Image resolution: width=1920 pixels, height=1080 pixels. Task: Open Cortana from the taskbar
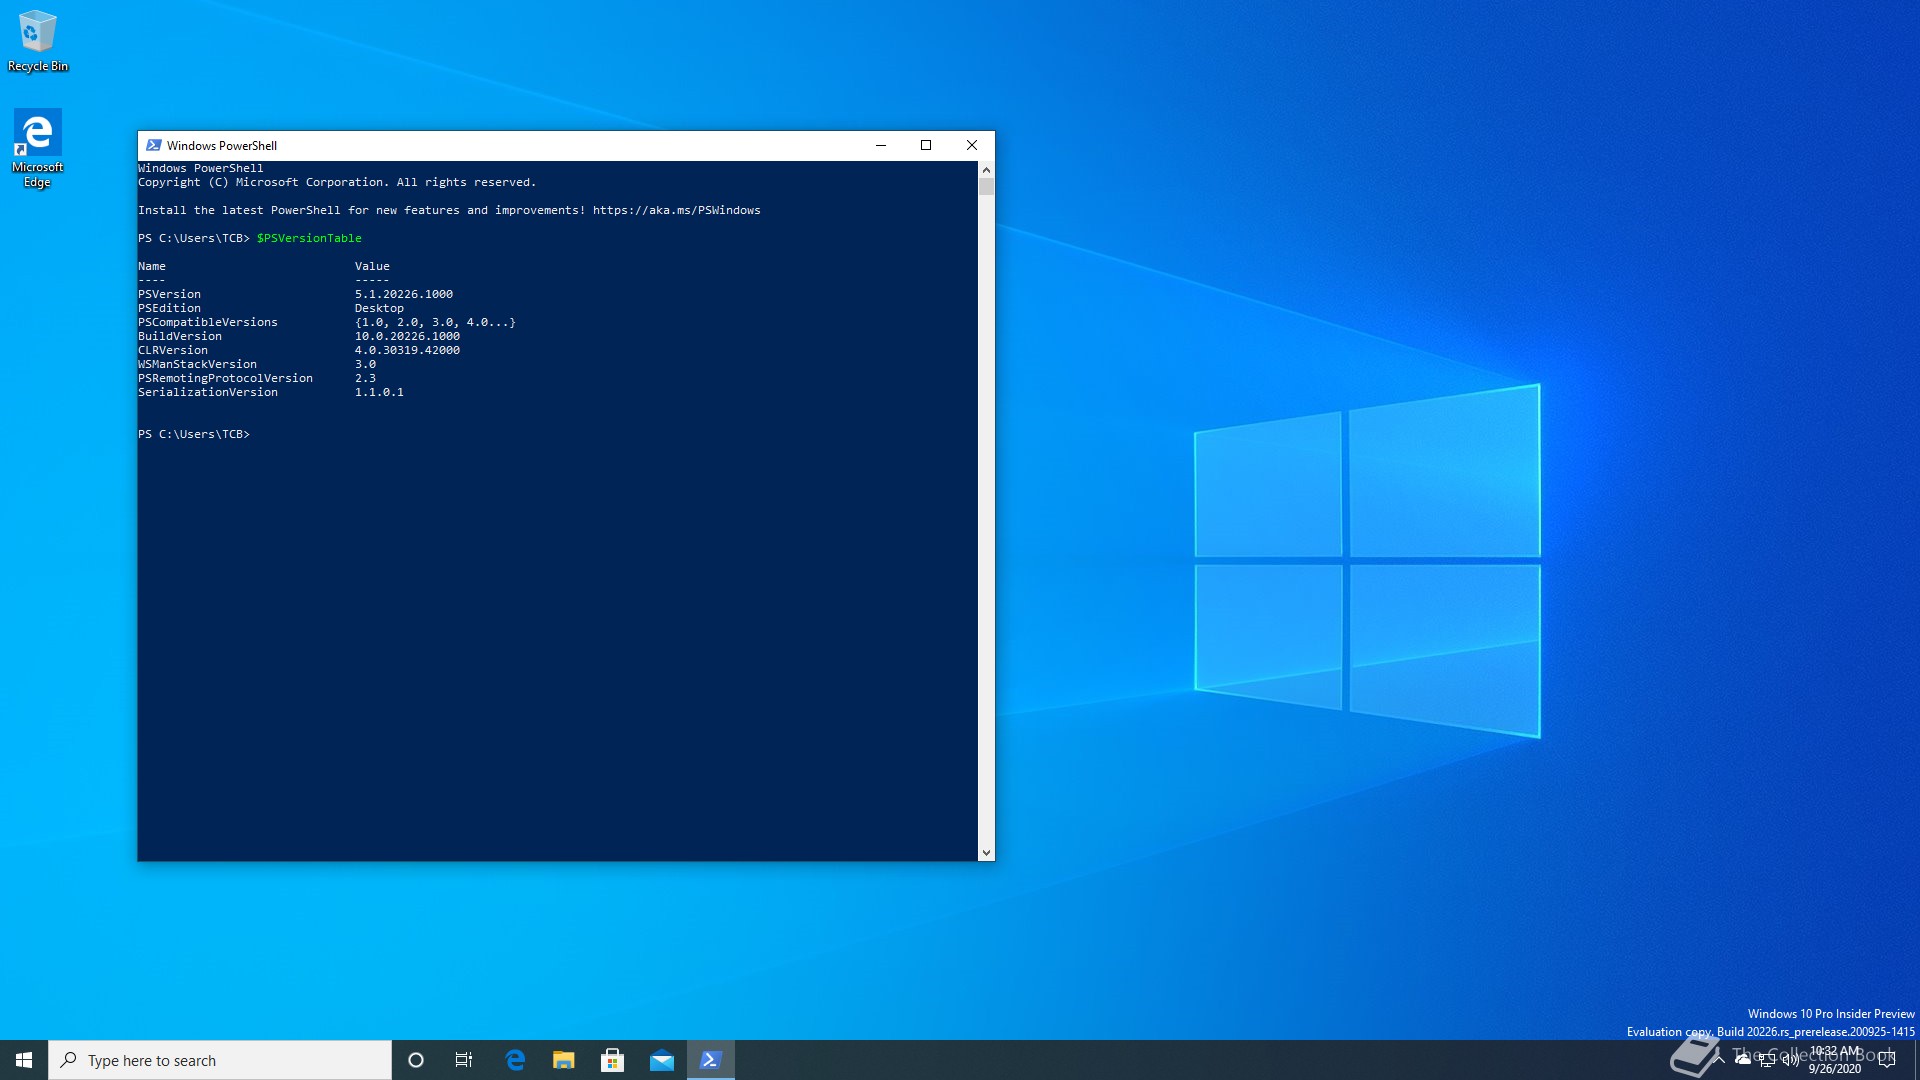tap(416, 1060)
